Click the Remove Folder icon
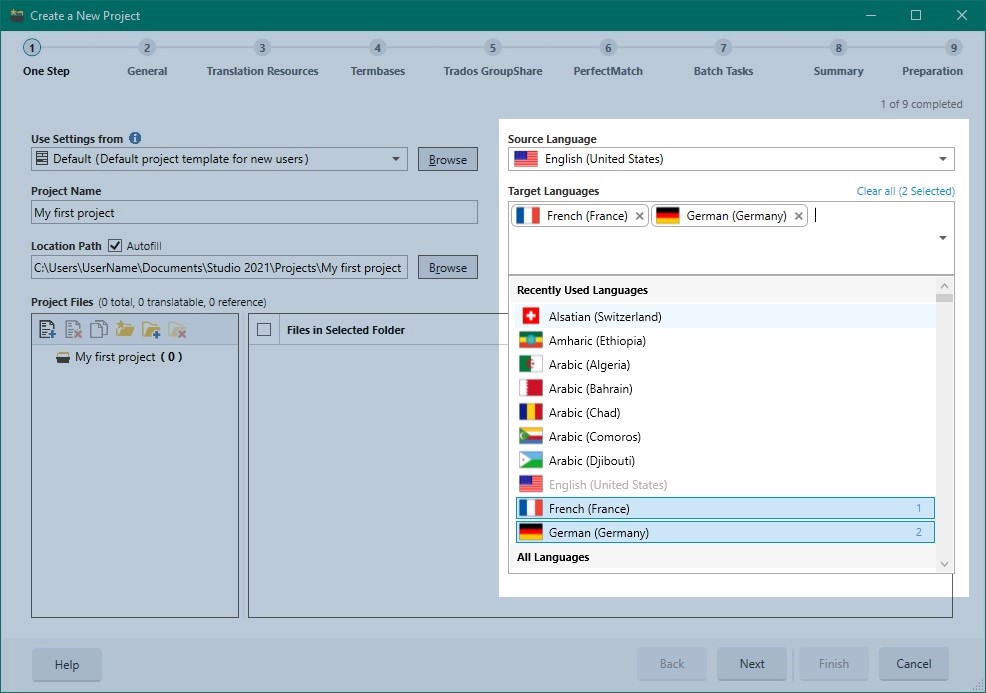Screen dimensions: 986x693 pos(177,329)
